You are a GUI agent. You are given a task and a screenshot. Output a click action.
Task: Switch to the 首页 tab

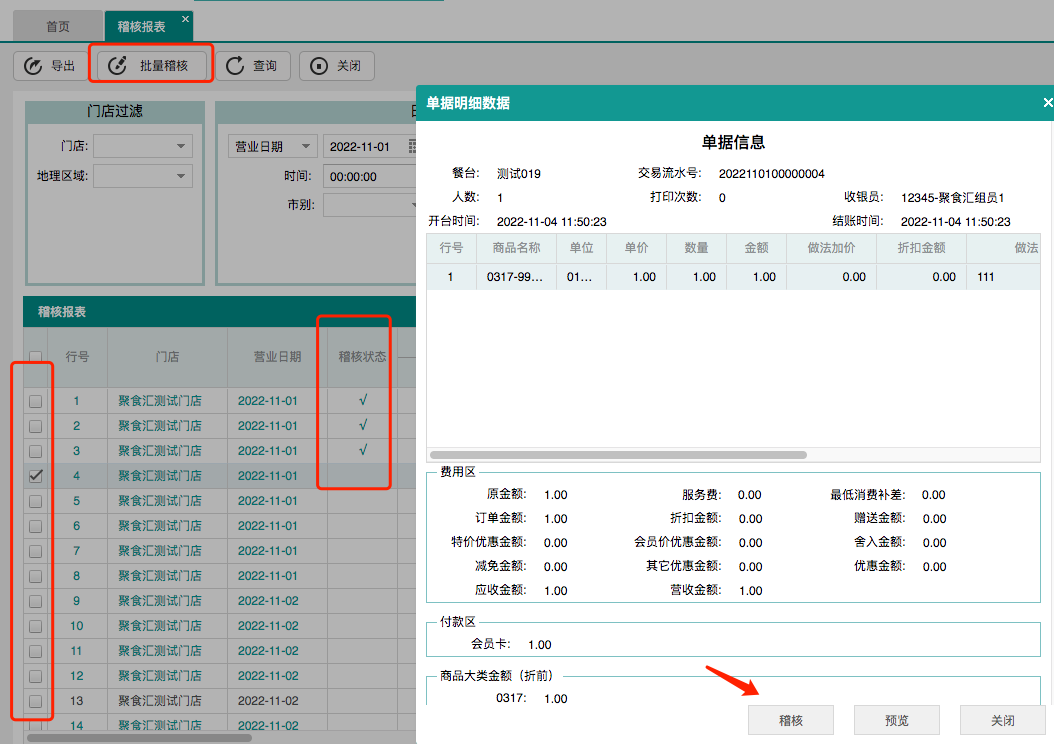[58, 27]
